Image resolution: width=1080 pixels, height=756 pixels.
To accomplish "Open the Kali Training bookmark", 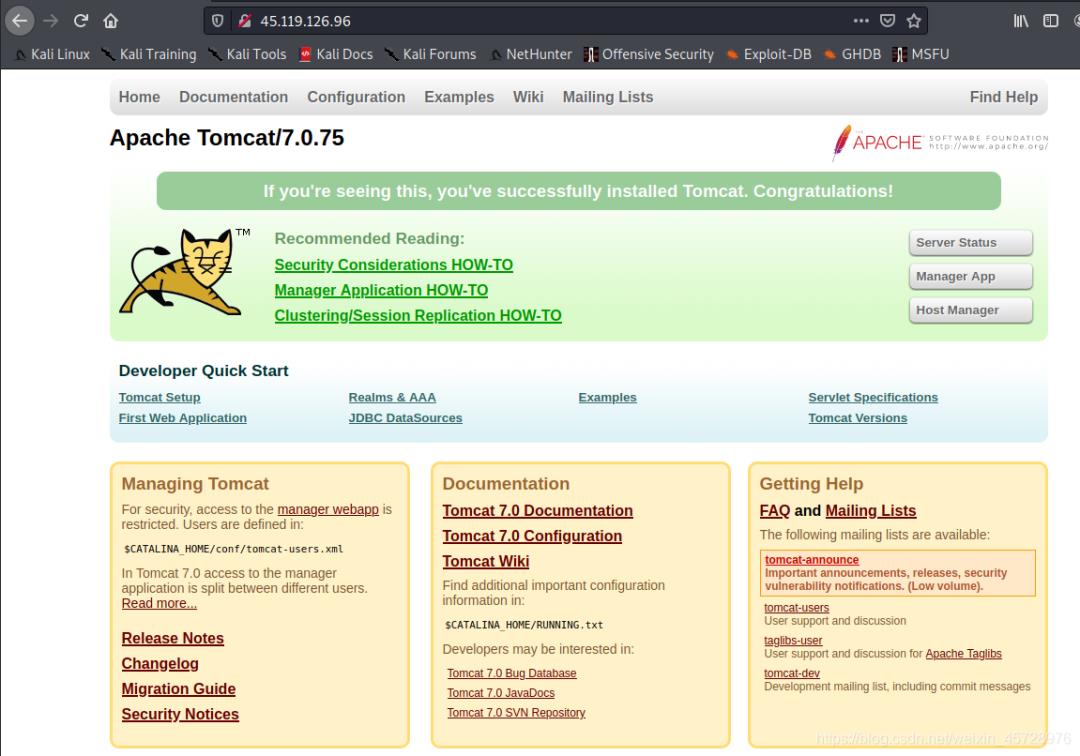I will point(149,54).
